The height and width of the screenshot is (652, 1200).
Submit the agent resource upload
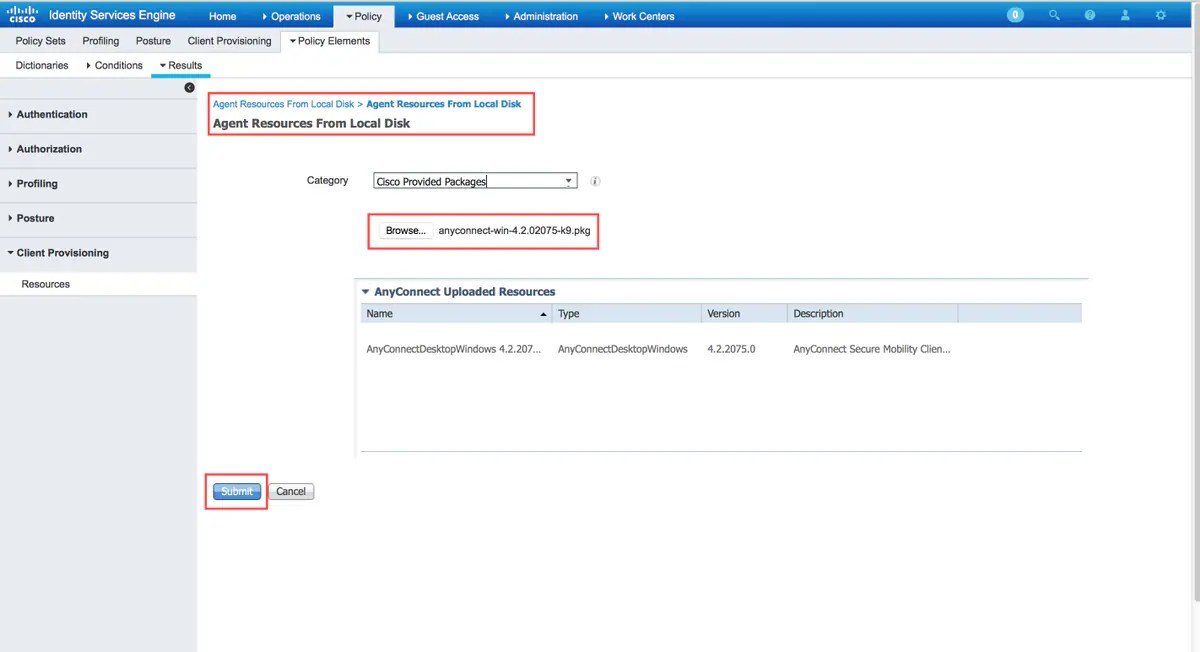click(x=237, y=491)
